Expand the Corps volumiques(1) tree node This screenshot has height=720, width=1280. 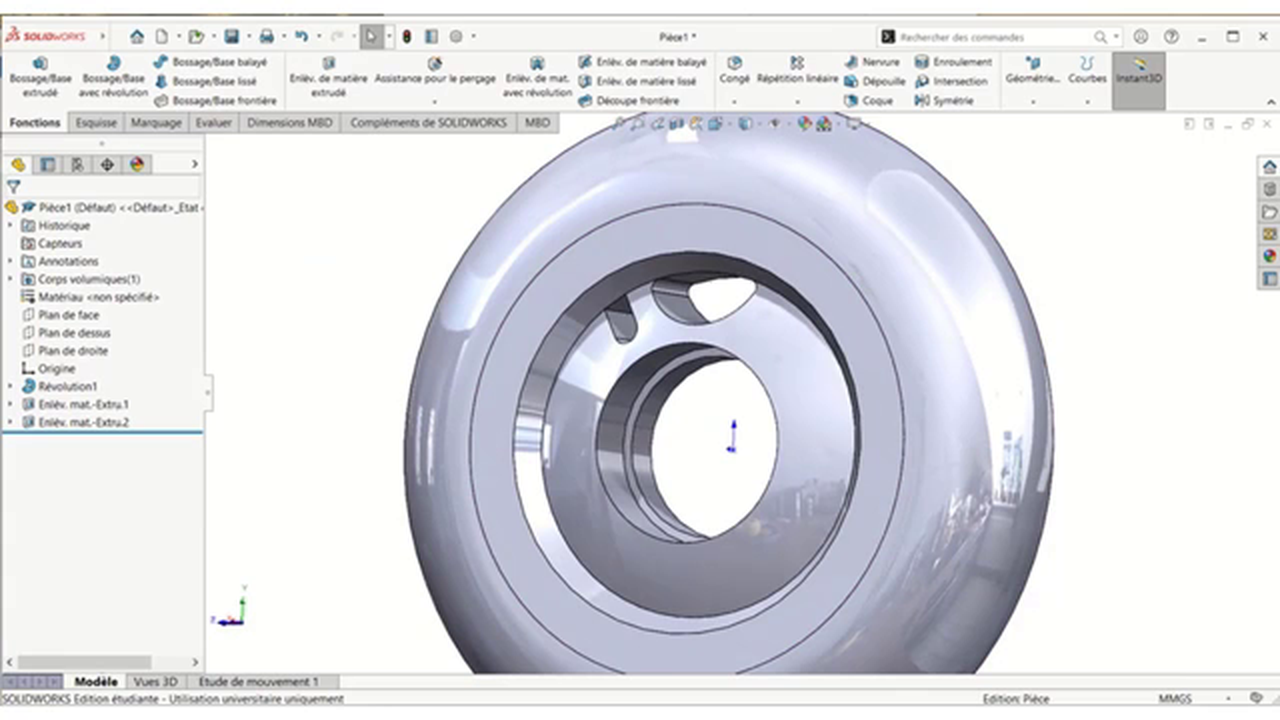click(x=10, y=279)
